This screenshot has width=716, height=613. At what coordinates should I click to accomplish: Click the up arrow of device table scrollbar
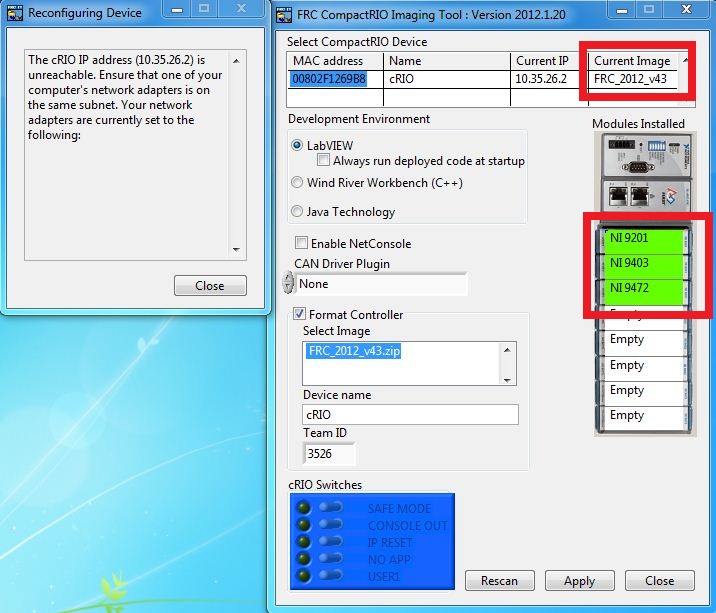[685, 60]
